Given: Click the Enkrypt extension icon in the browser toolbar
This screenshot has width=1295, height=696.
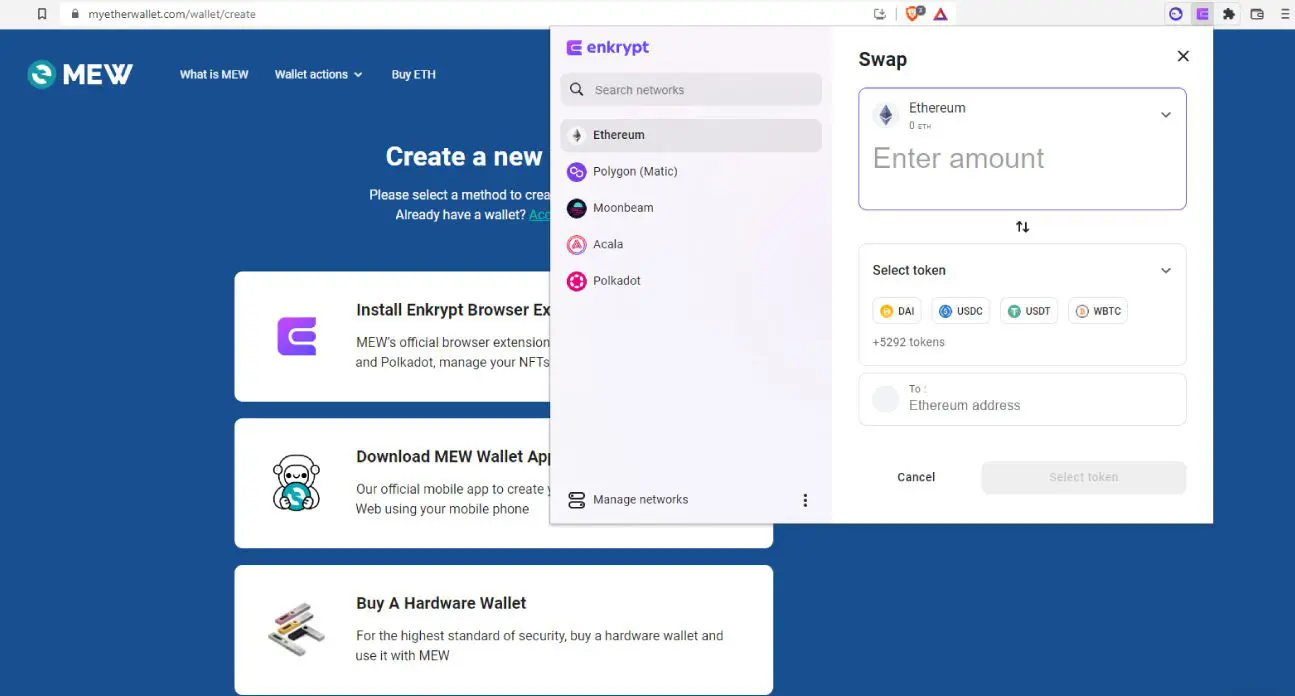Looking at the screenshot, I should [x=1203, y=14].
